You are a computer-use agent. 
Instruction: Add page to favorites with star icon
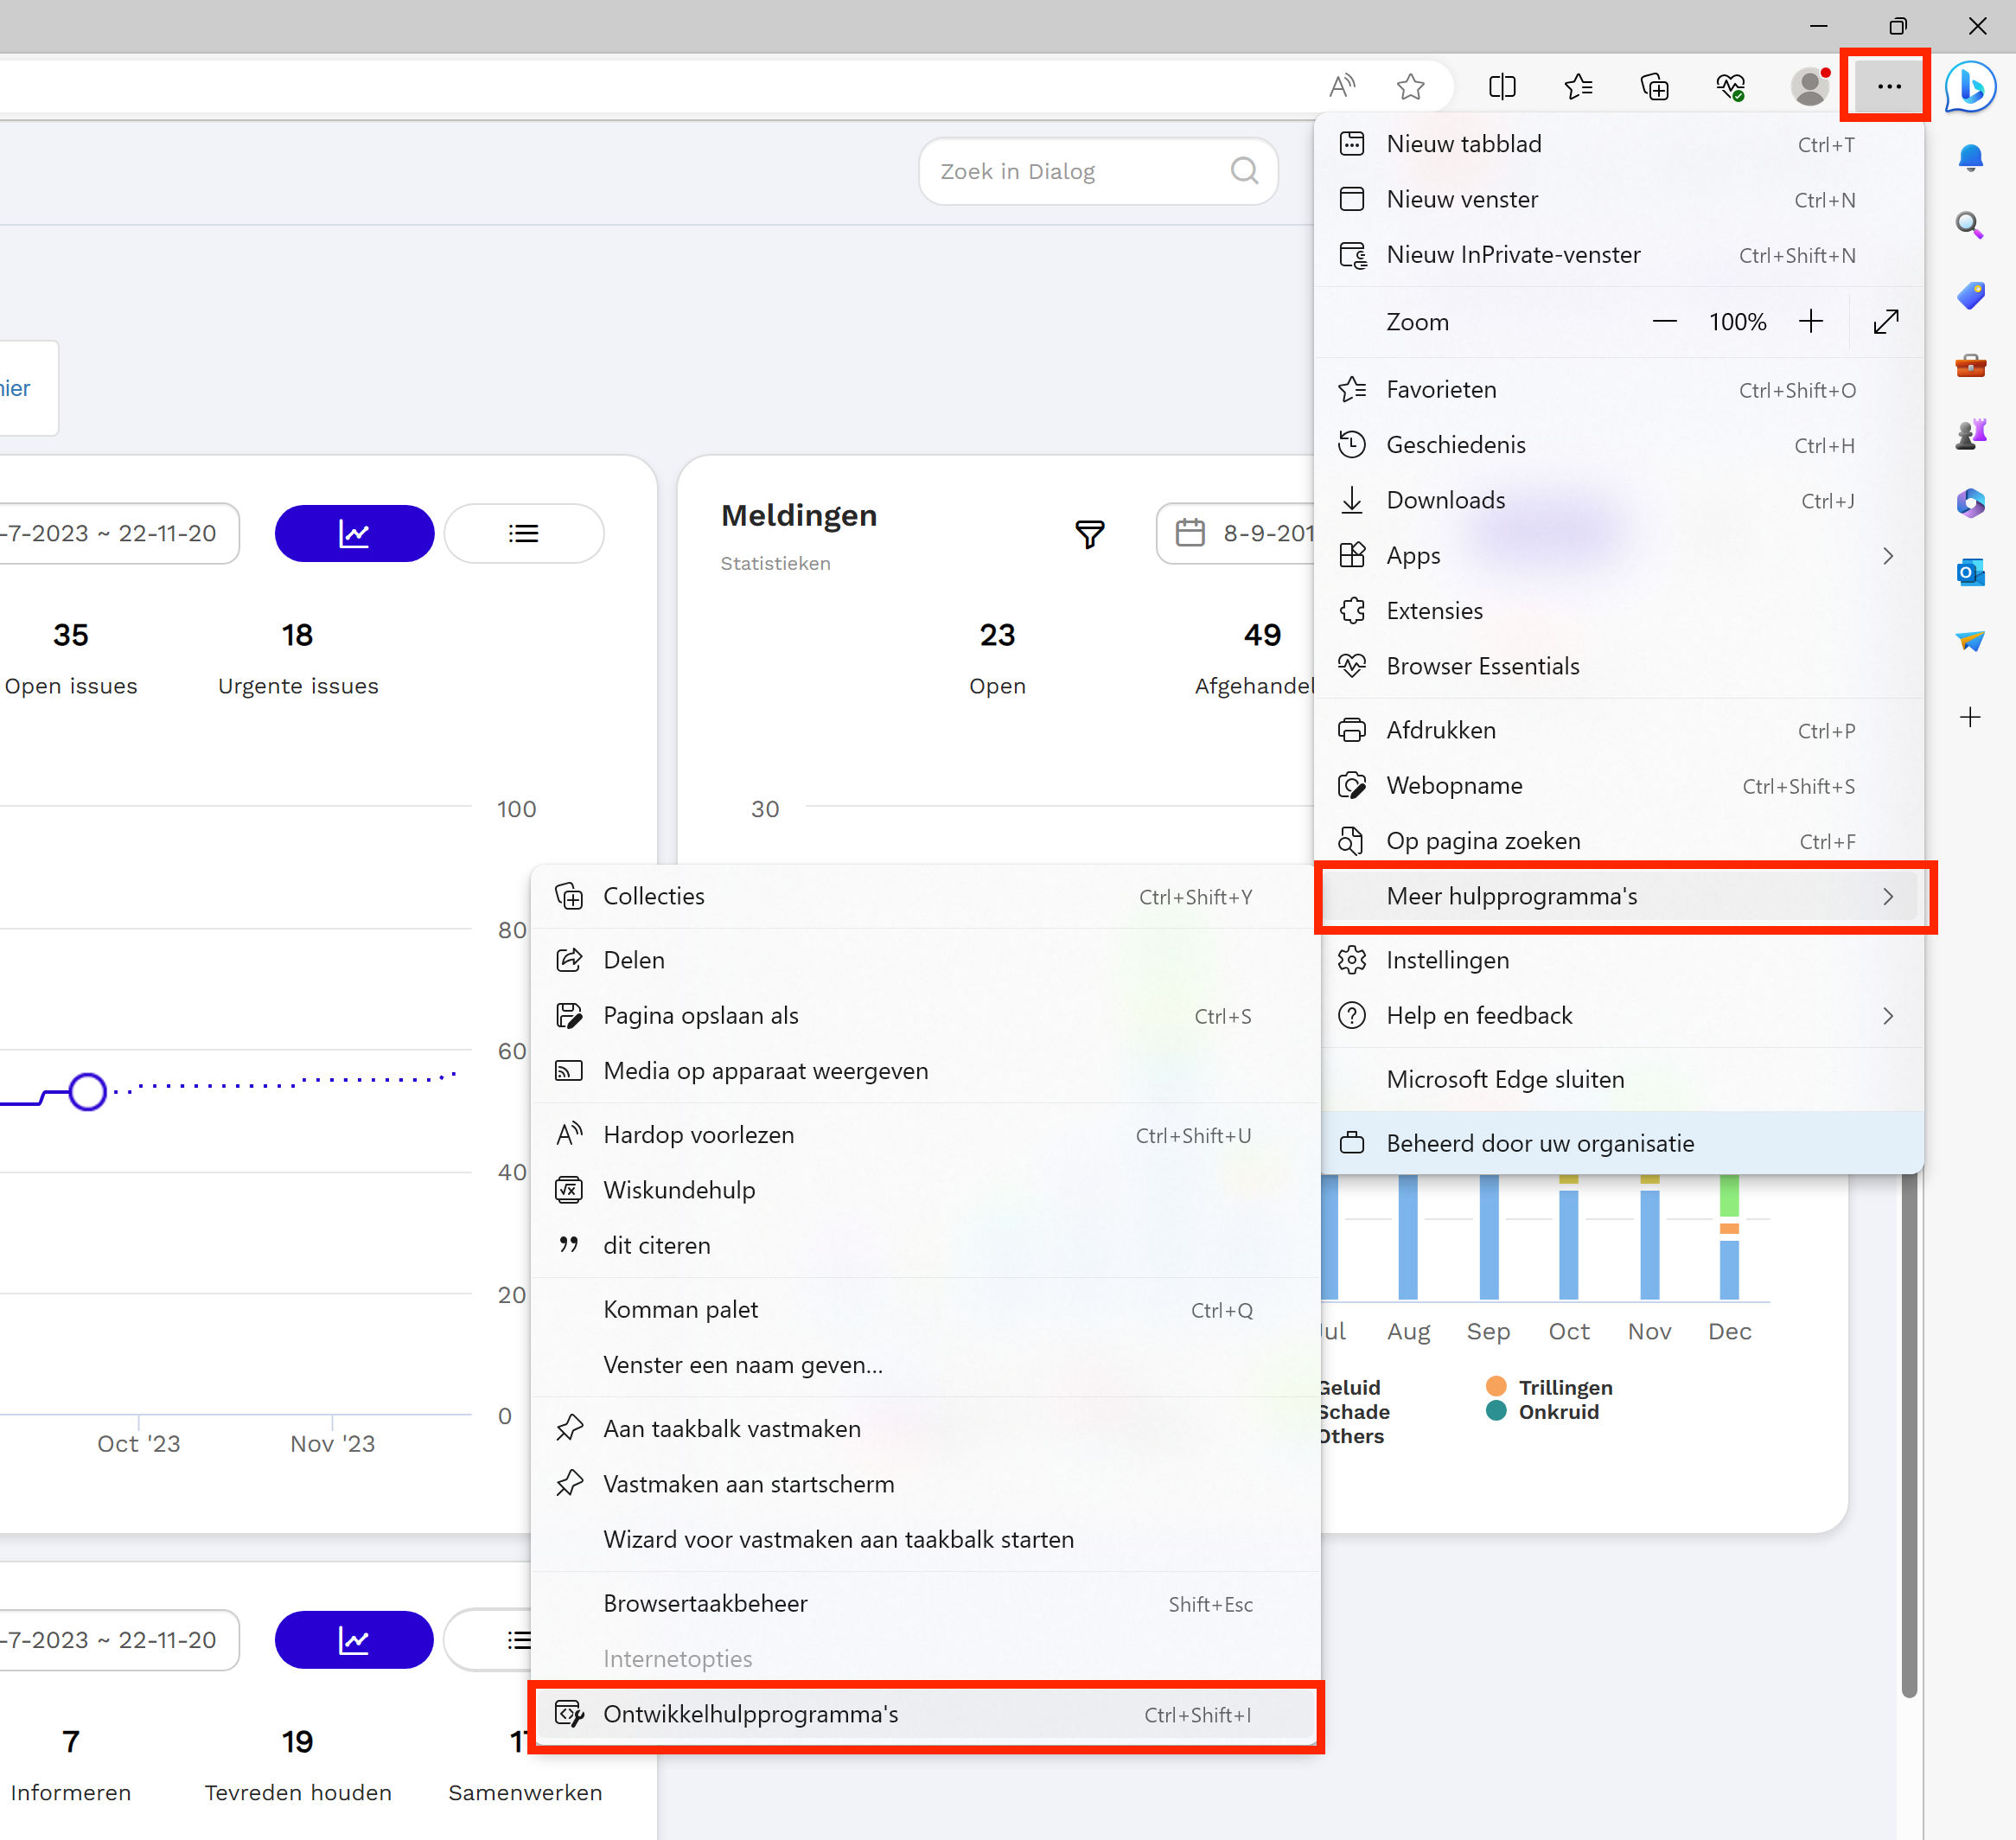1410,87
